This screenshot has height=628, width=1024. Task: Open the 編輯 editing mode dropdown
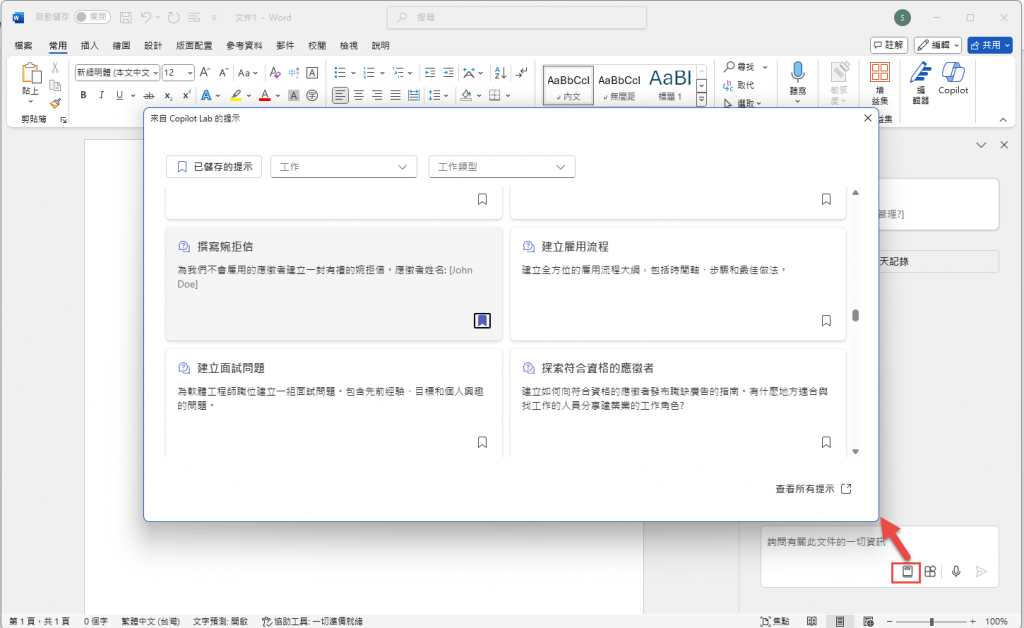938,45
